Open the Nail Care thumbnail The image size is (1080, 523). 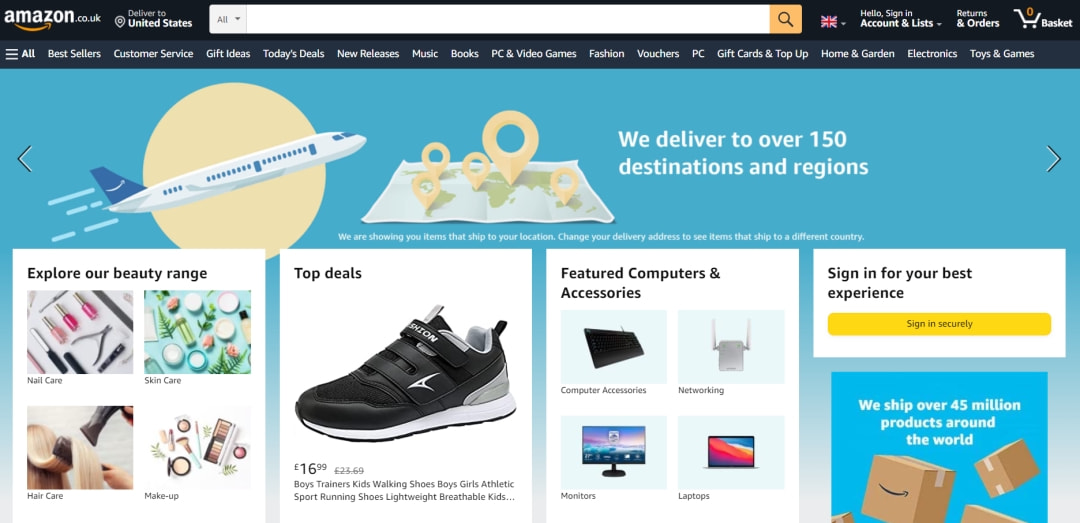pyautogui.click(x=80, y=332)
